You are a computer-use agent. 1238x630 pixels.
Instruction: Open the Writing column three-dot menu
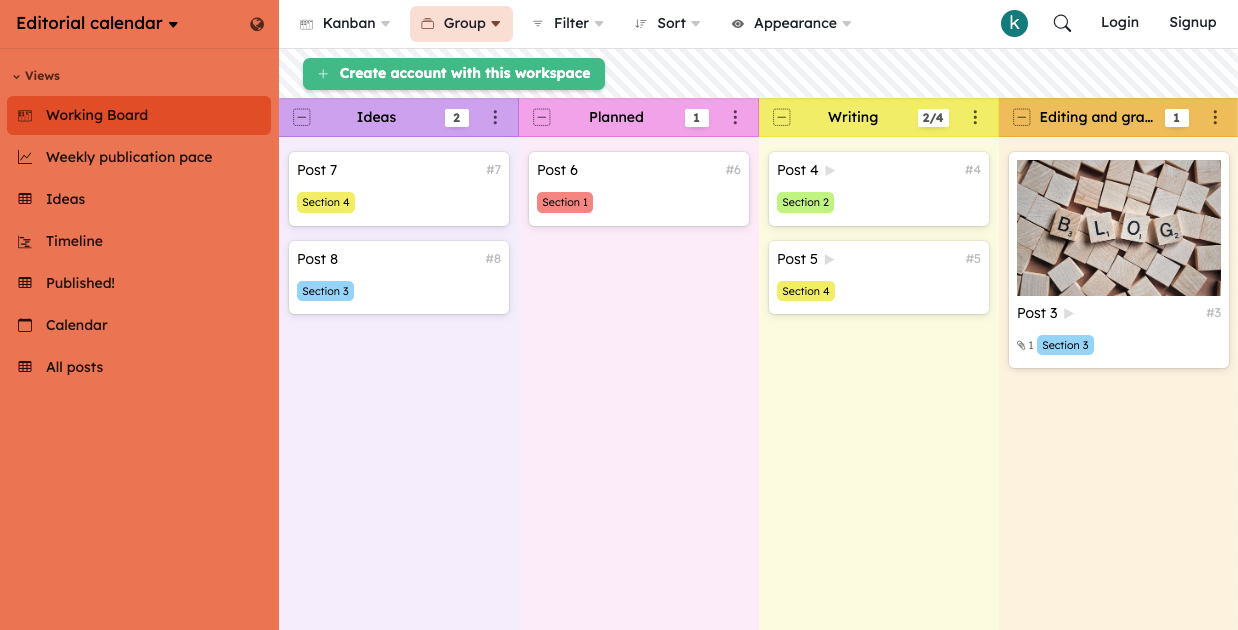pyautogui.click(x=975, y=118)
